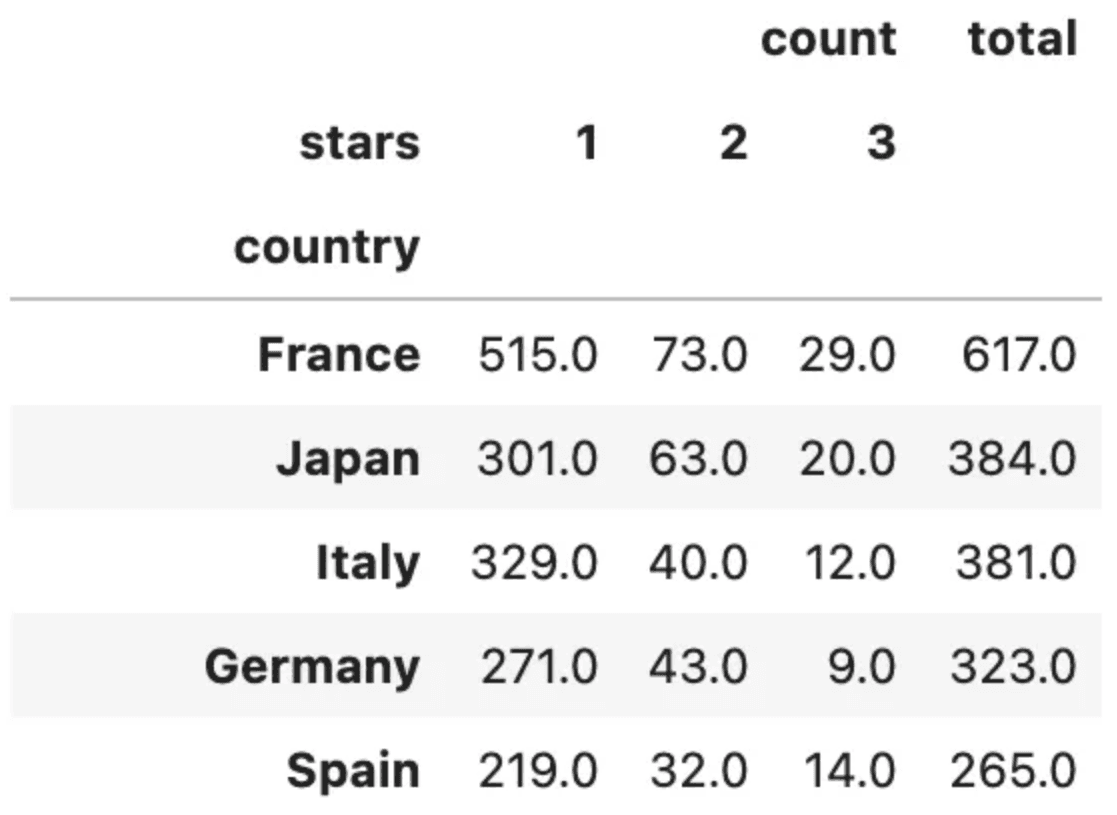
Task: Click Germany's three-star count 9.0
Action: [861, 668]
